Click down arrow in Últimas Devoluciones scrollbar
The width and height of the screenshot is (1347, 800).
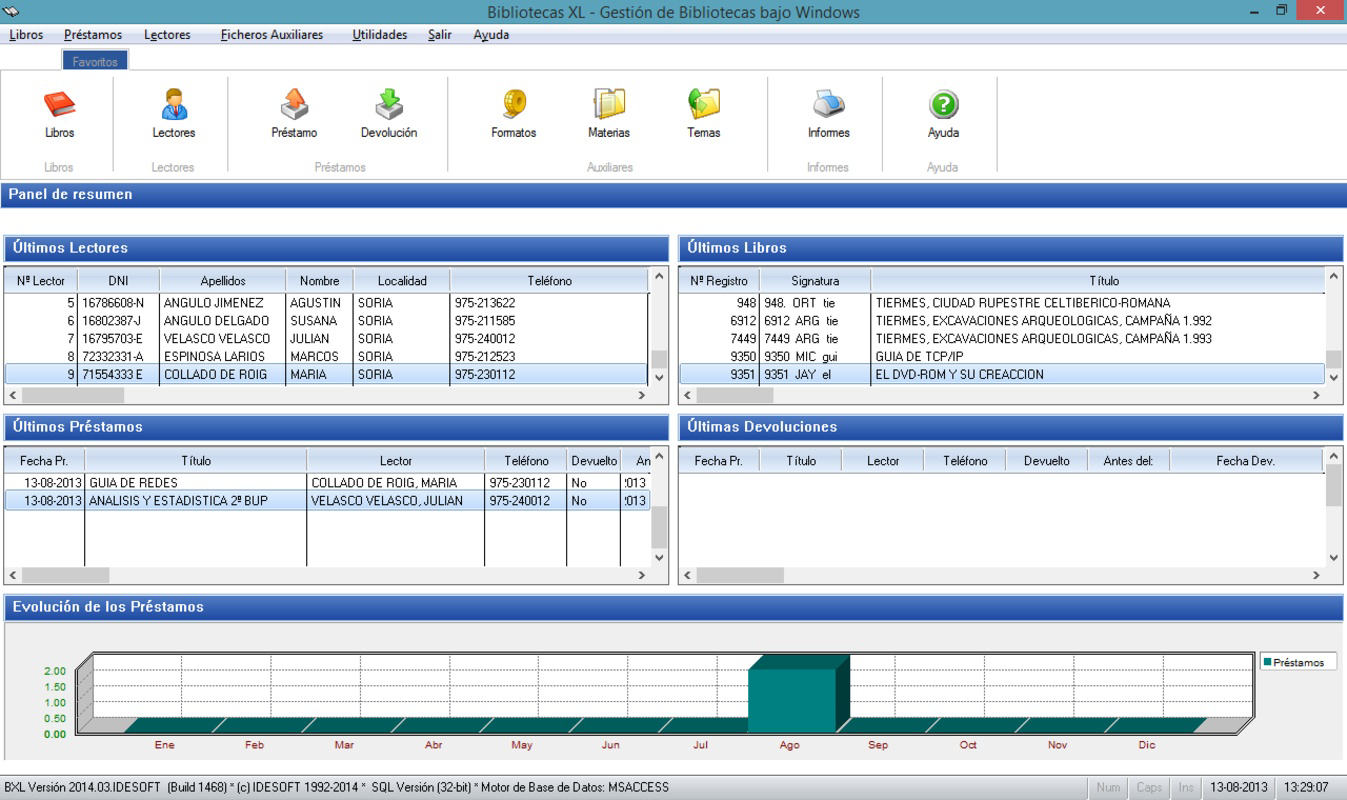pos(1333,557)
